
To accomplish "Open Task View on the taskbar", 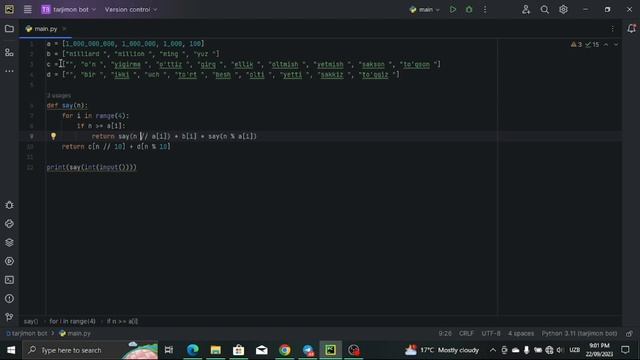I will pos(169,350).
